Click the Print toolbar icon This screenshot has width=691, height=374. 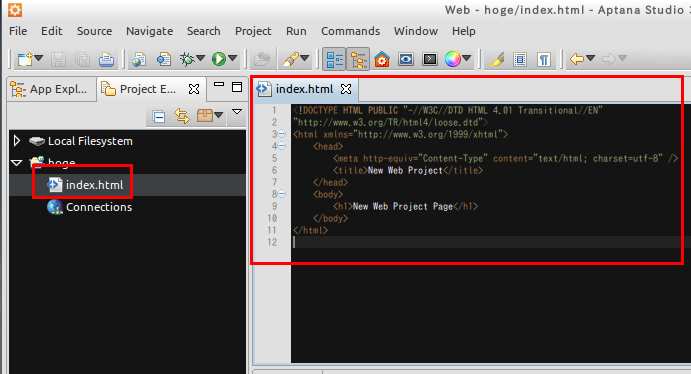[x=106, y=59]
